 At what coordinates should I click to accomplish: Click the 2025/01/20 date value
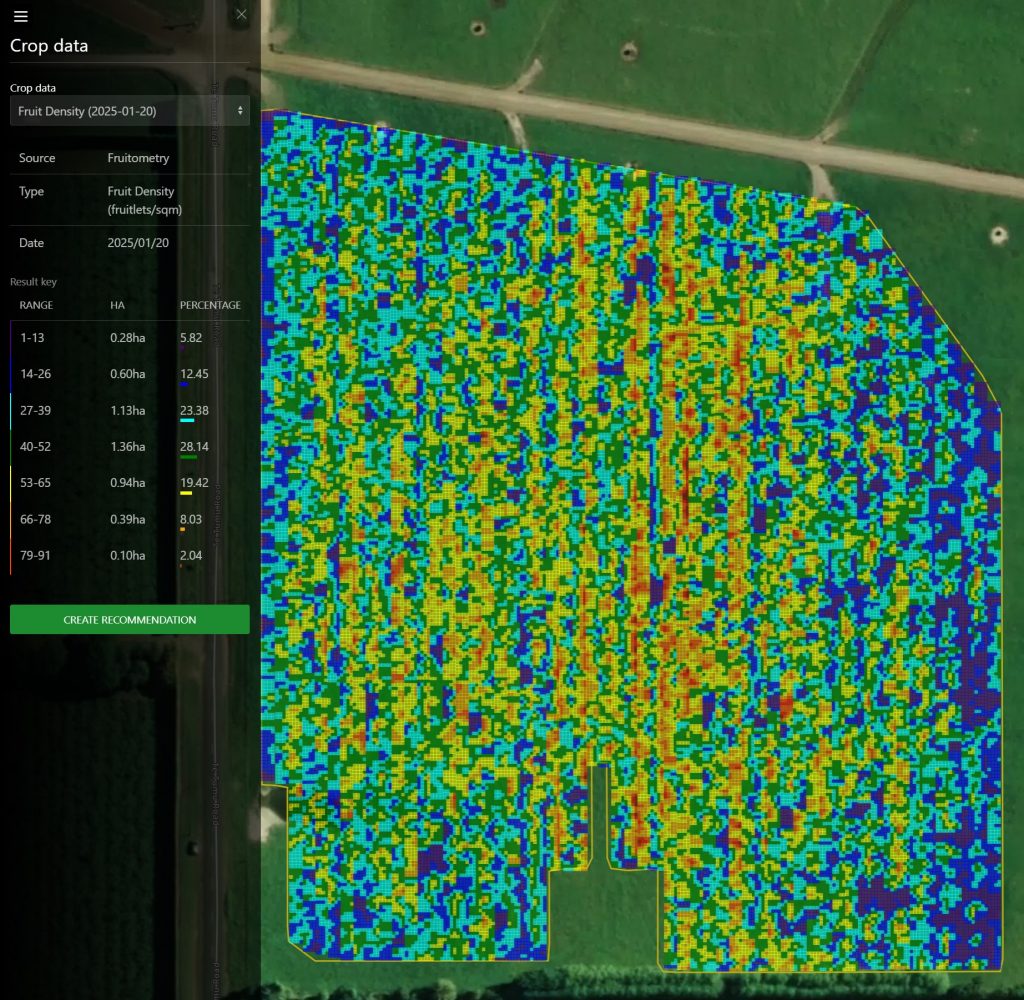(x=138, y=243)
